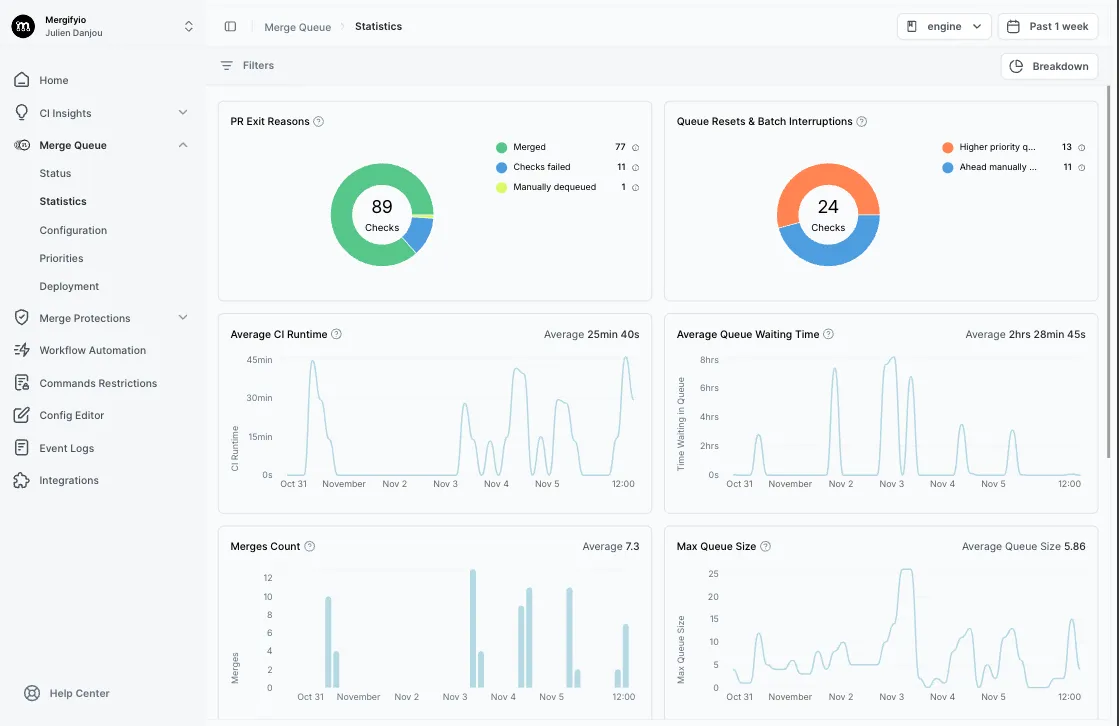The width and height of the screenshot is (1119, 726).
Task: Click the Integrations puzzle icon
Action: pyautogui.click(x=22, y=481)
